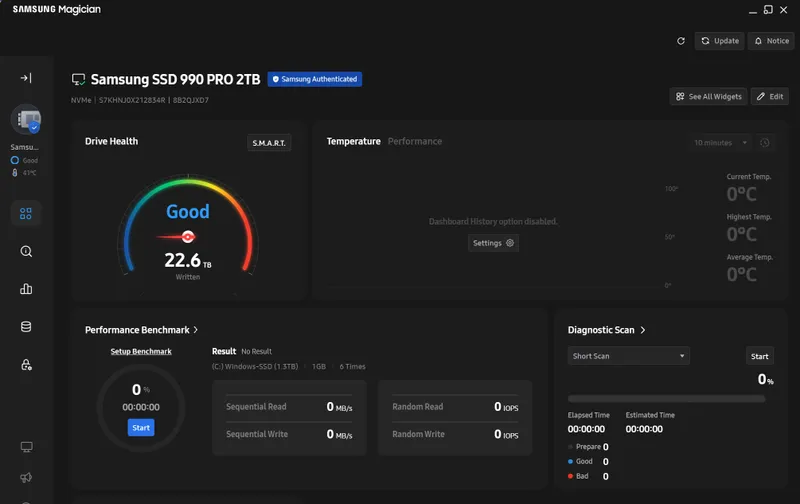Click the '41°C' temperature status in sidebar
800x504 pixels.
point(24,173)
